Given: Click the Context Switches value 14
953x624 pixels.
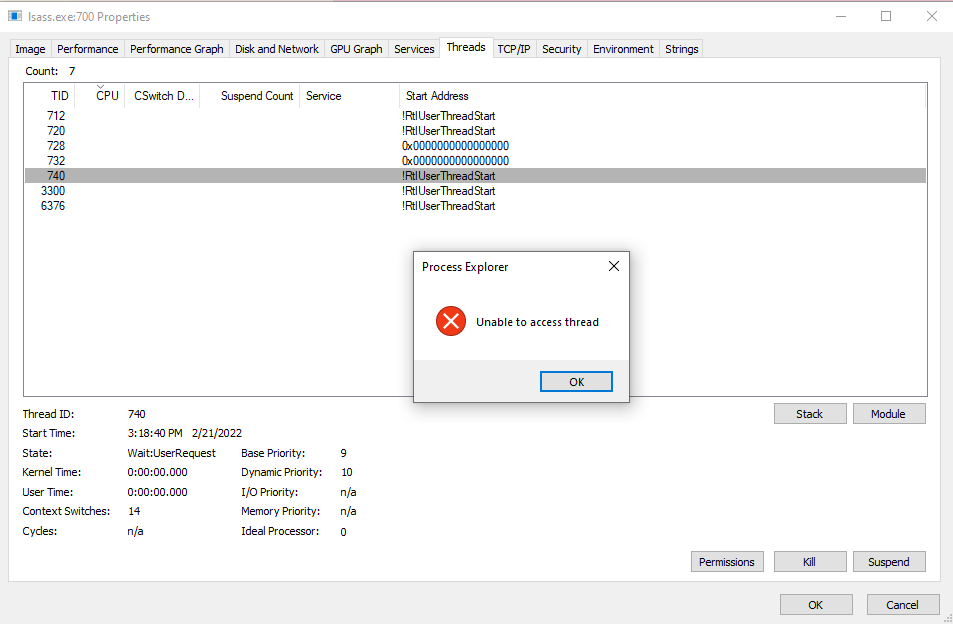Looking at the screenshot, I should point(134,512).
